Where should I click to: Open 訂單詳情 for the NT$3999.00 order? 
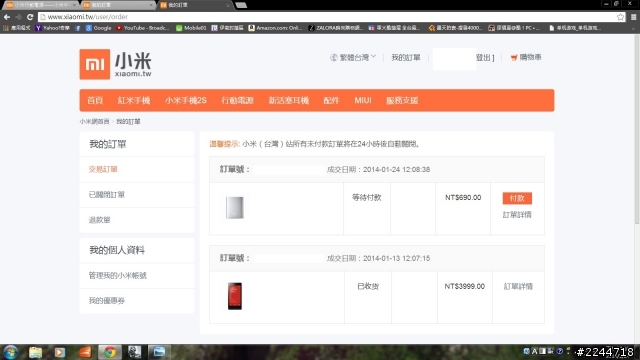[x=518, y=287]
